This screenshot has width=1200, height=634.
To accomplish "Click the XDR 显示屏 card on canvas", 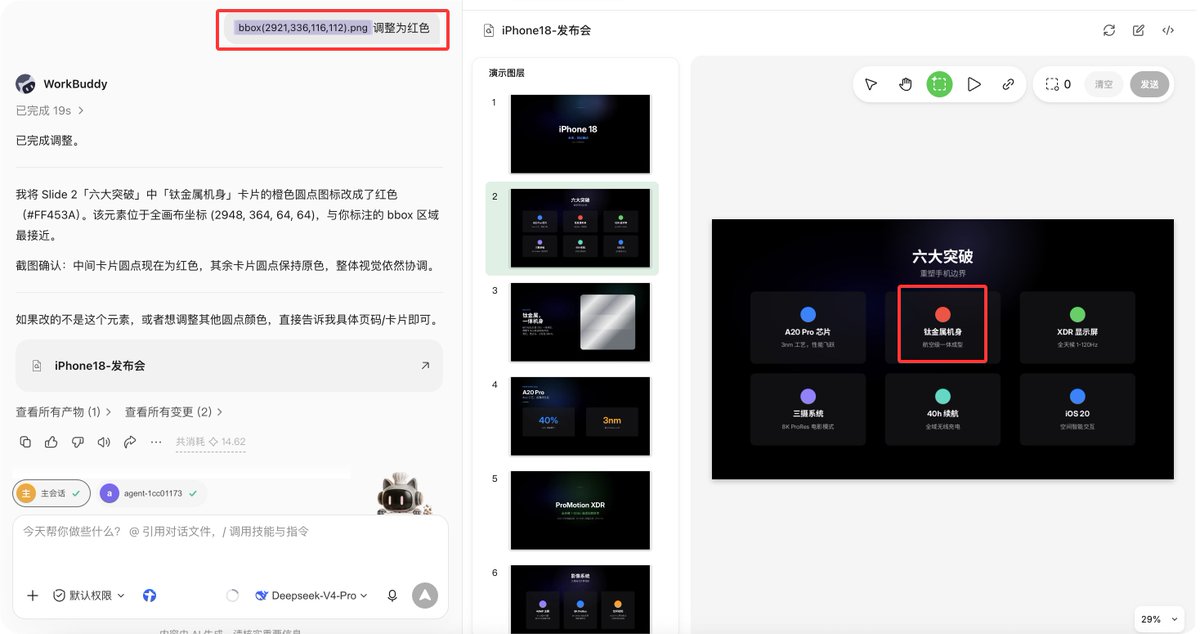I will (x=1077, y=327).
